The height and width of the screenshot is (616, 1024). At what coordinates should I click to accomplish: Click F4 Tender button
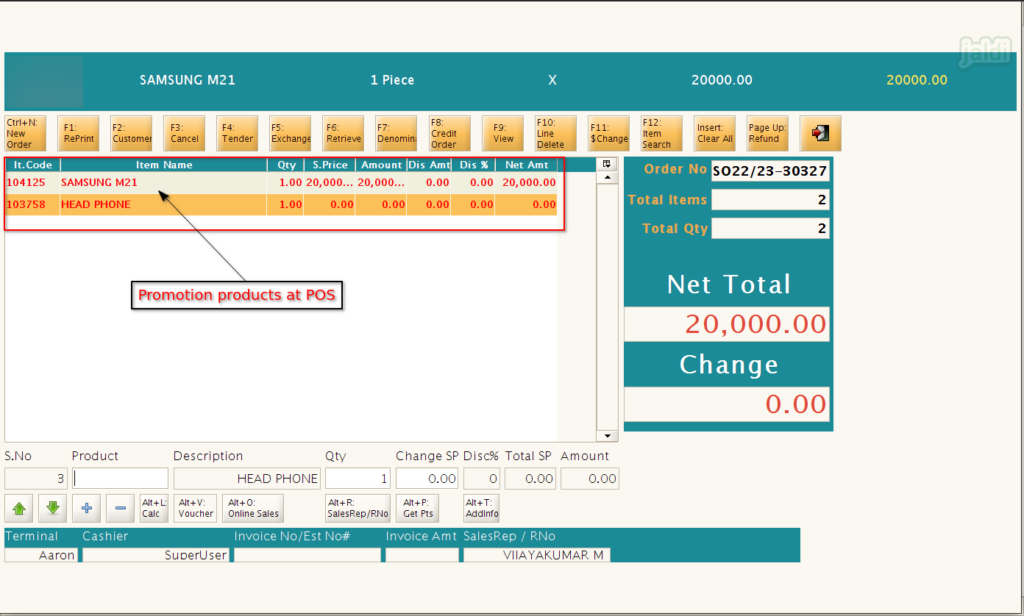click(x=237, y=133)
